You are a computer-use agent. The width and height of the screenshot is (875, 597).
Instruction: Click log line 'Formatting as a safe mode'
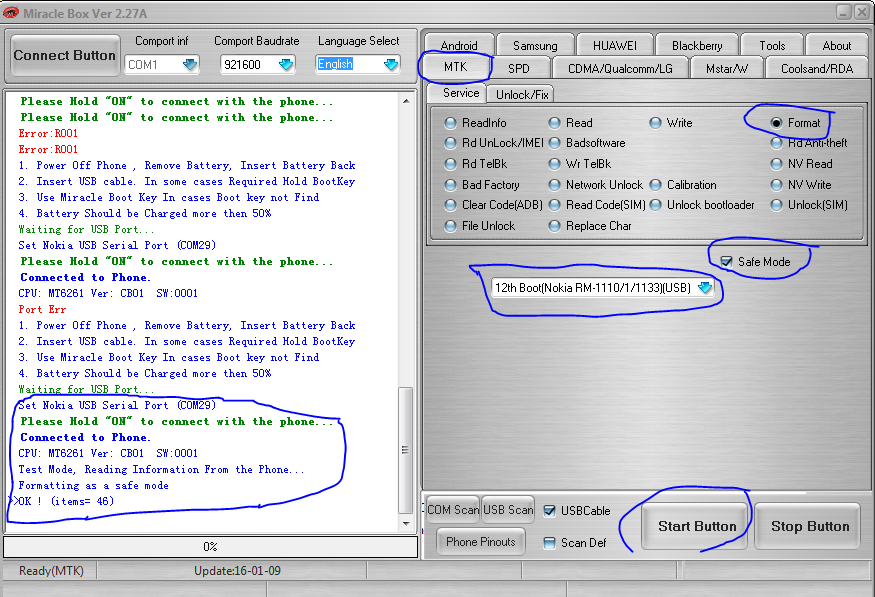pyautogui.click(x=94, y=485)
